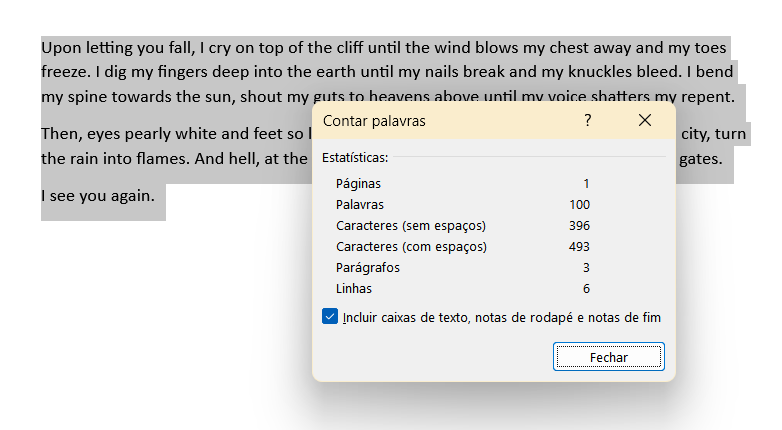Click the Parágrafos statistic label

(x=368, y=267)
